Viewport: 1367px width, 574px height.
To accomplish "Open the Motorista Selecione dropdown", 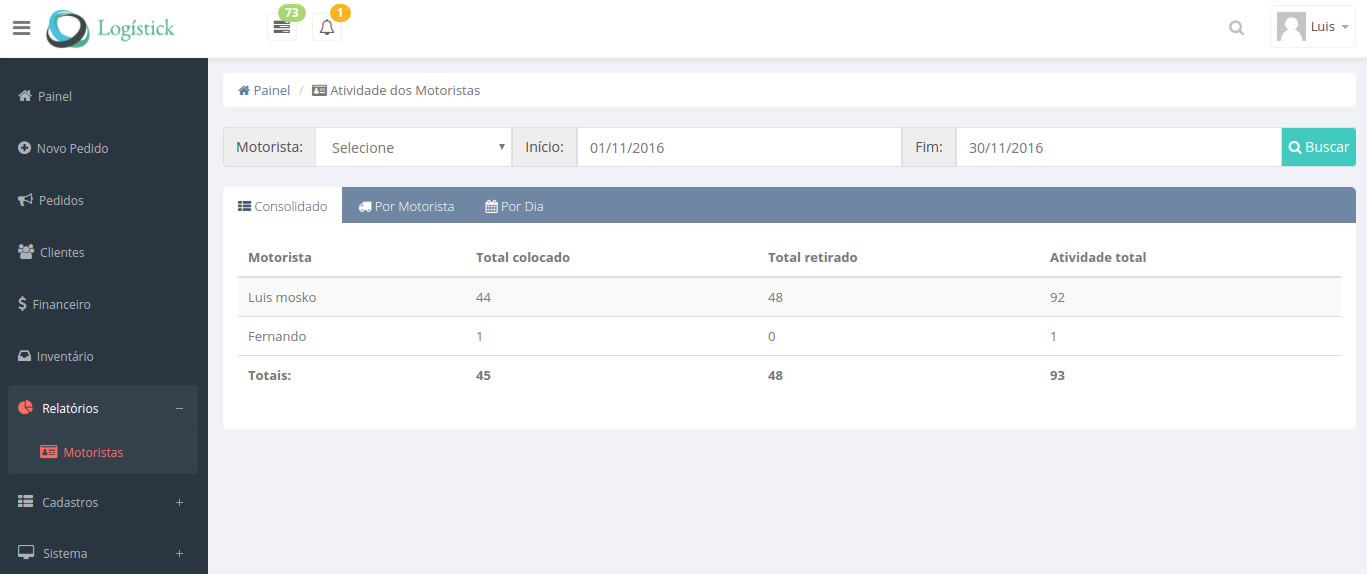I will (x=413, y=147).
